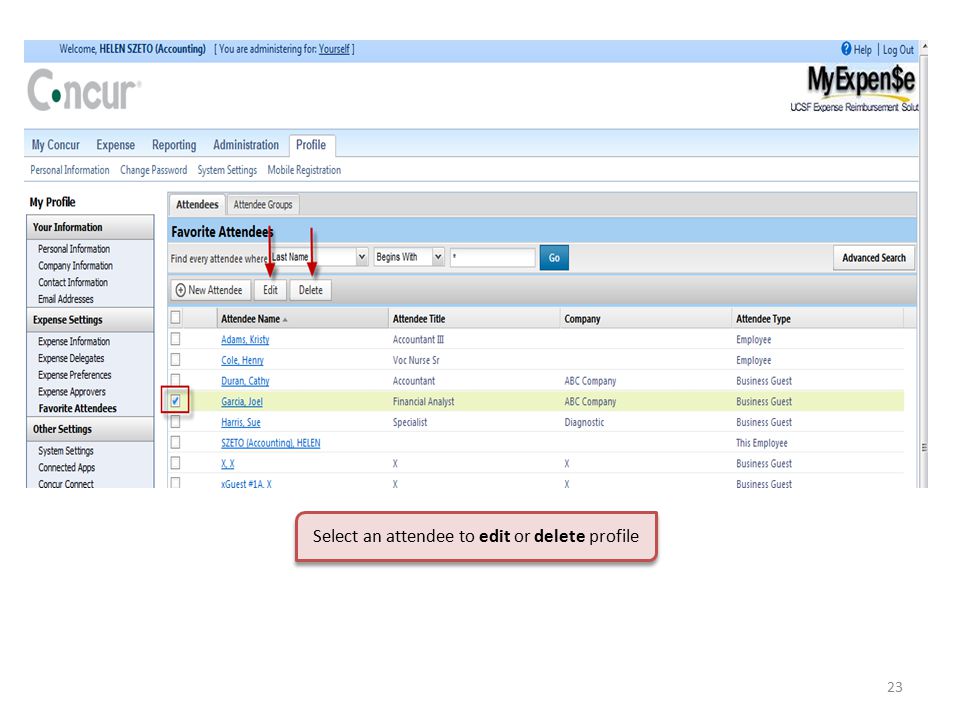Screen dimensions: 960x720
Task: Open the Administration menu tab
Action: (x=246, y=145)
